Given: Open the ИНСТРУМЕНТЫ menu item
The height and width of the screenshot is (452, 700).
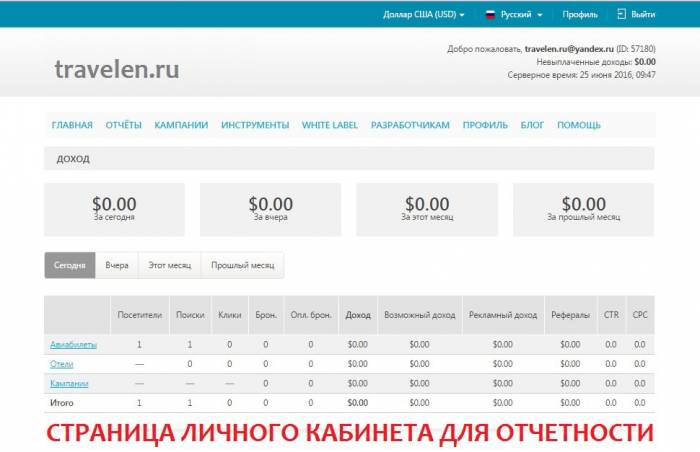Looking at the screenshot, I should (x=255, y=125).
